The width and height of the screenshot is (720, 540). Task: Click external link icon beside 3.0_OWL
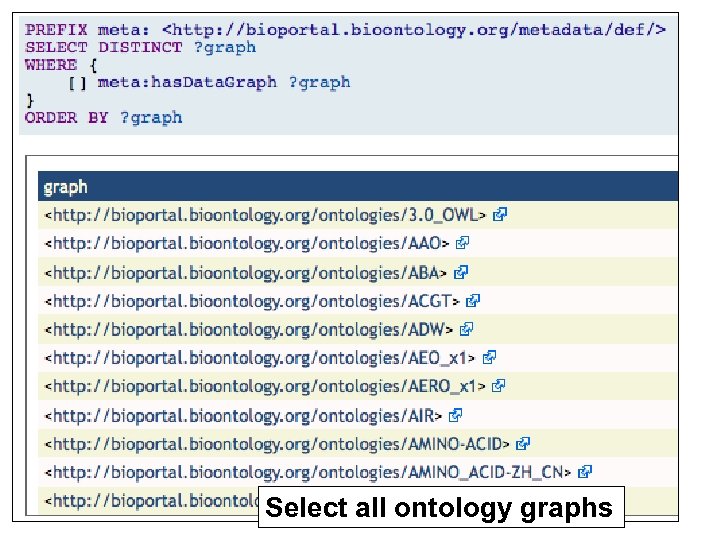pyautogui.click(x=500, y=214)
